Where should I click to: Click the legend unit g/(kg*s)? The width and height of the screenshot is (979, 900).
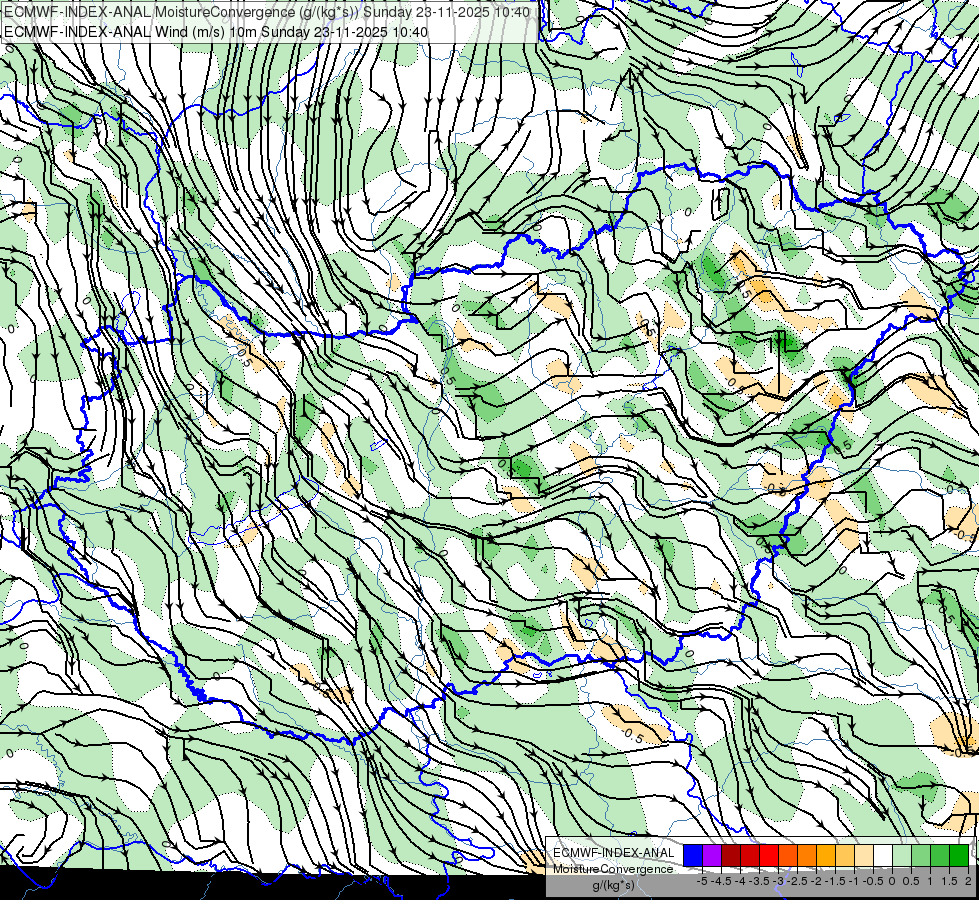(614, 885)
